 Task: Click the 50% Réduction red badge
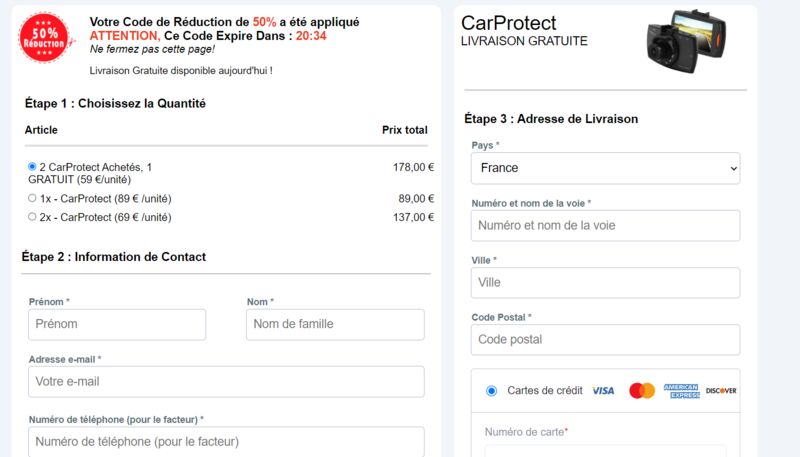[x=44, y=37]
